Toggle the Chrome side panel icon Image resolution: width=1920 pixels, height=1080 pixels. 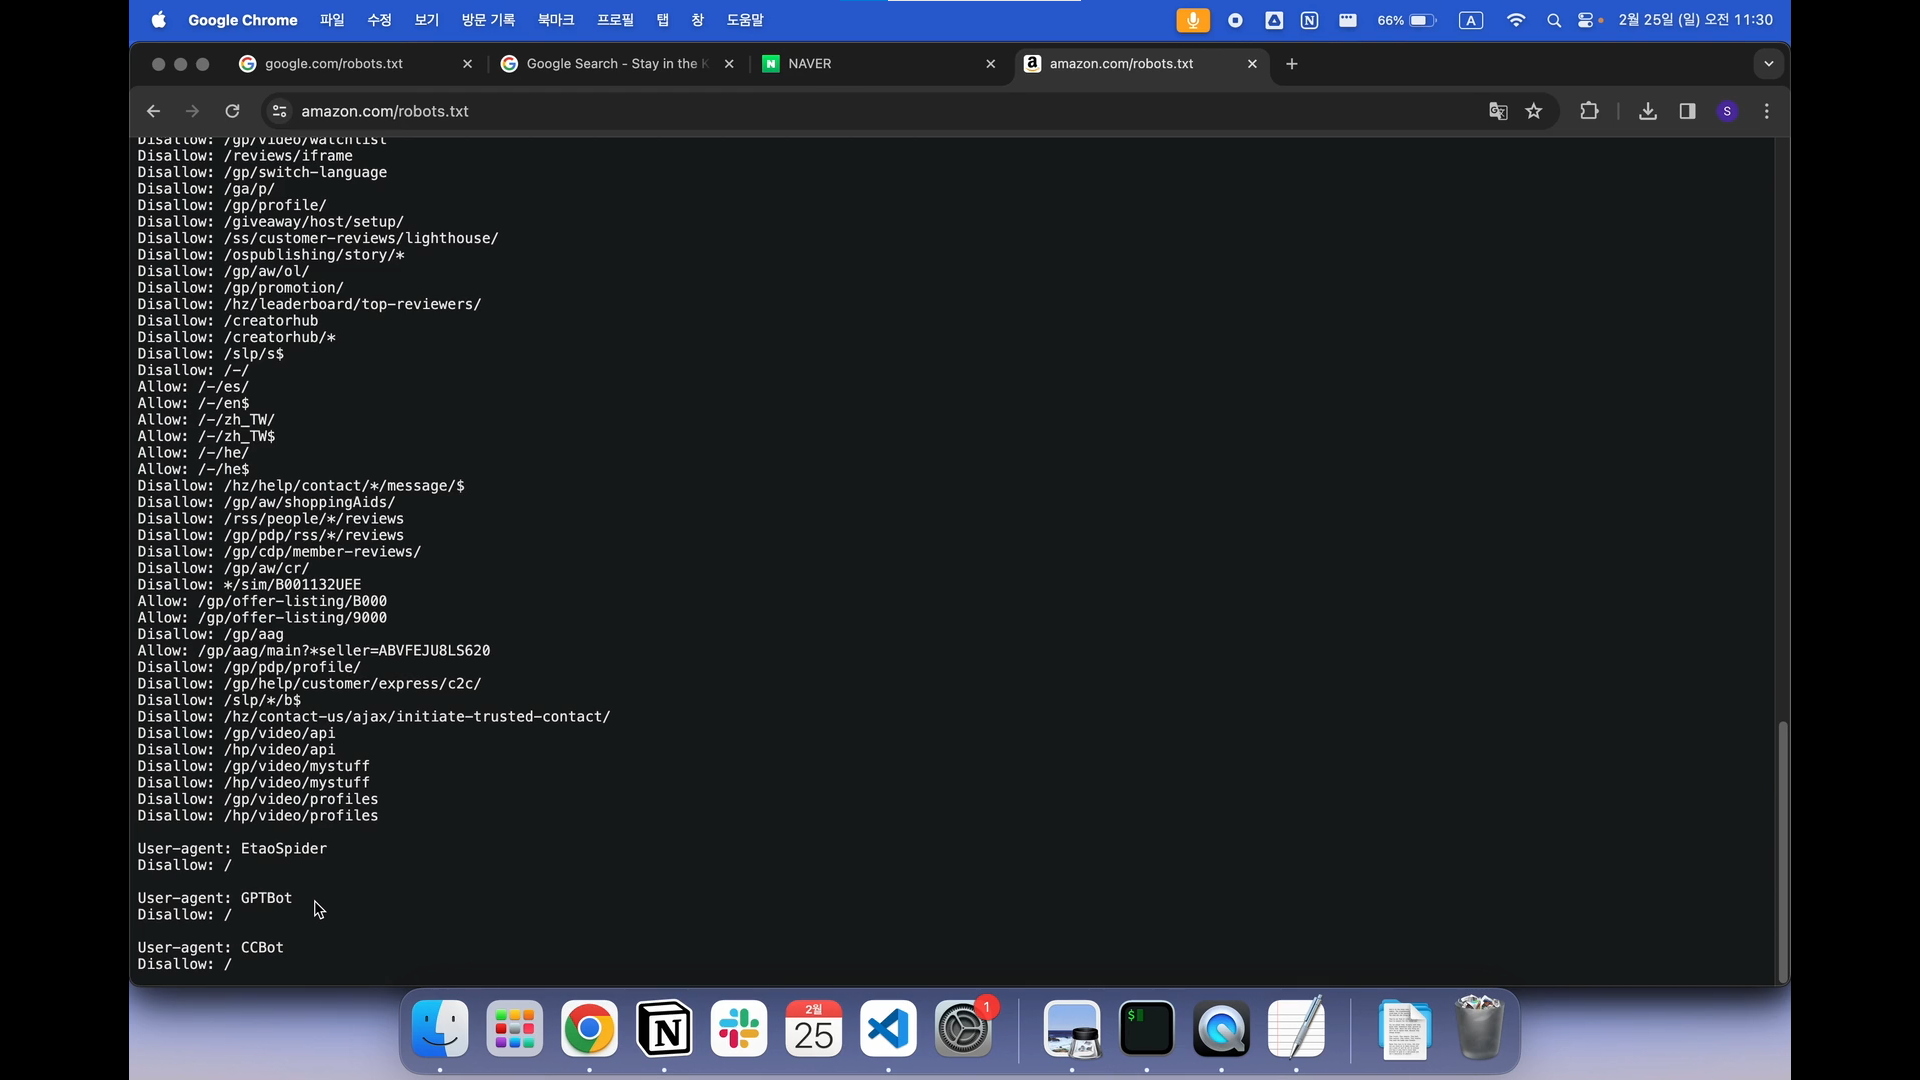tap(1688, 111)
